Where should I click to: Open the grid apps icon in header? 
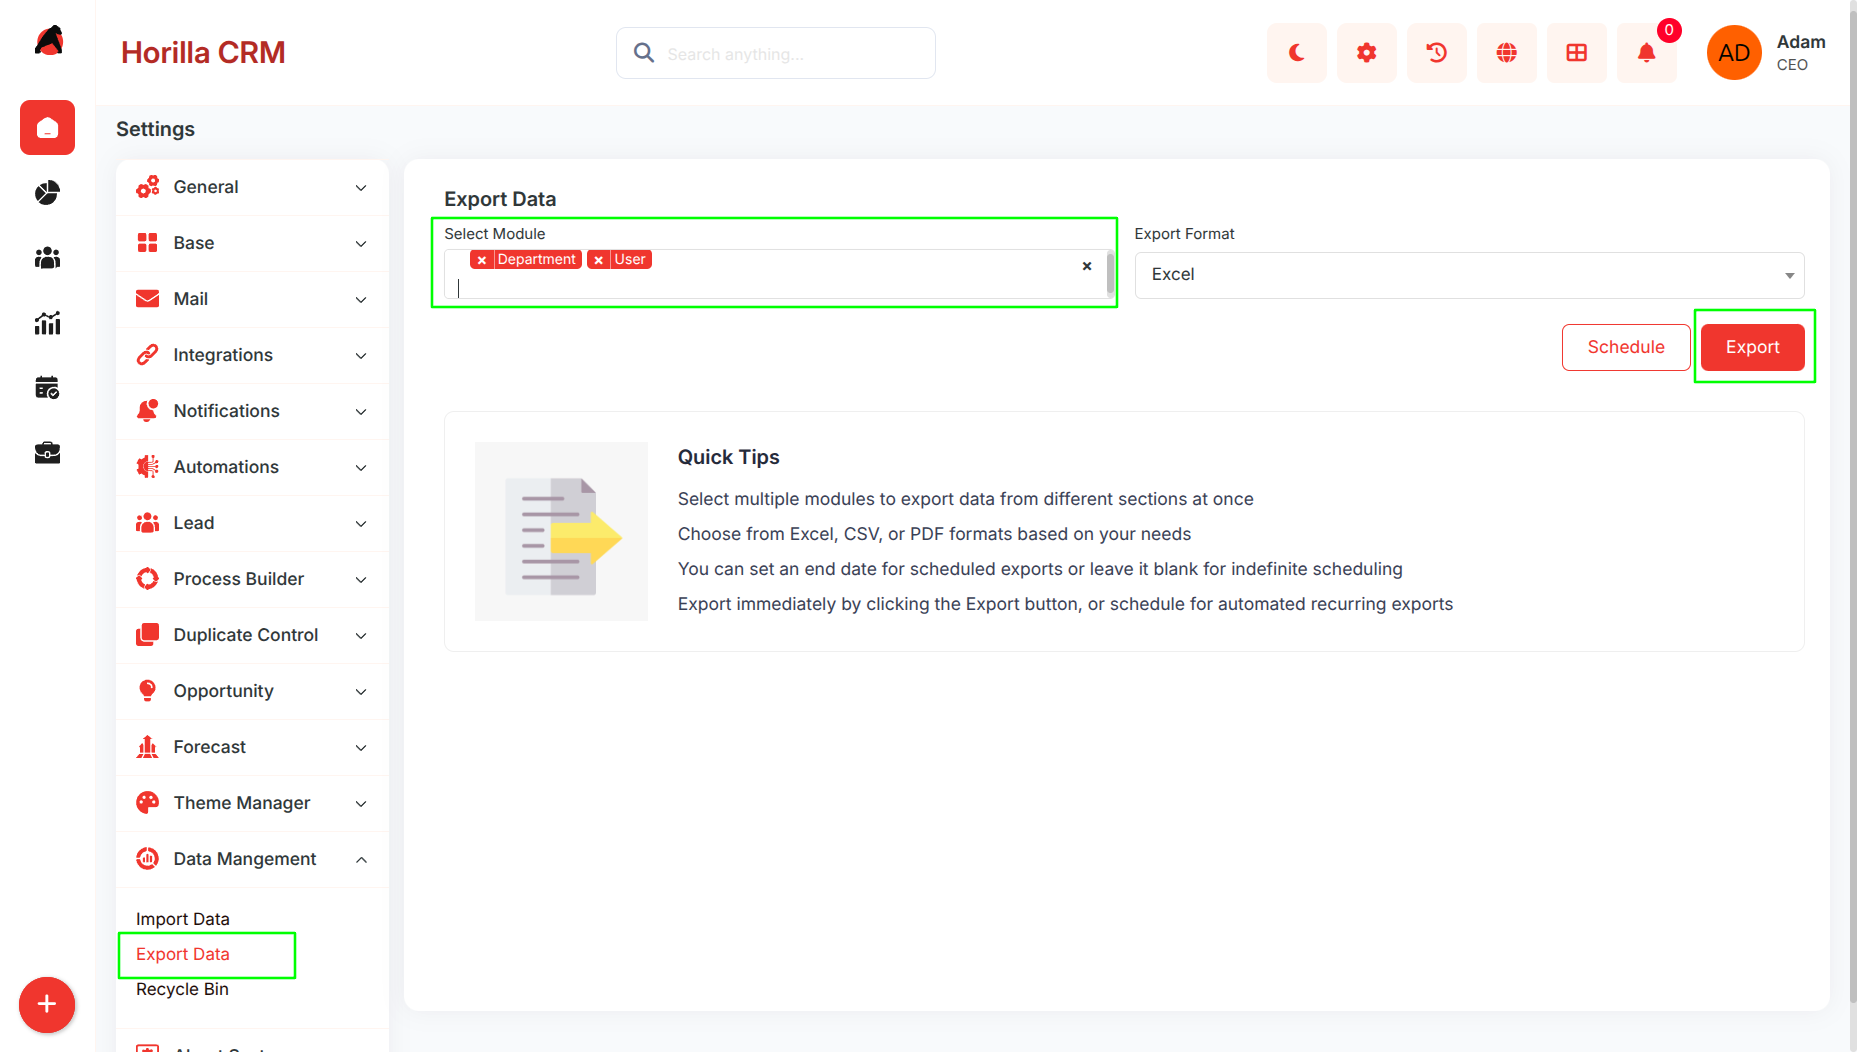(x=1576, y=53)
